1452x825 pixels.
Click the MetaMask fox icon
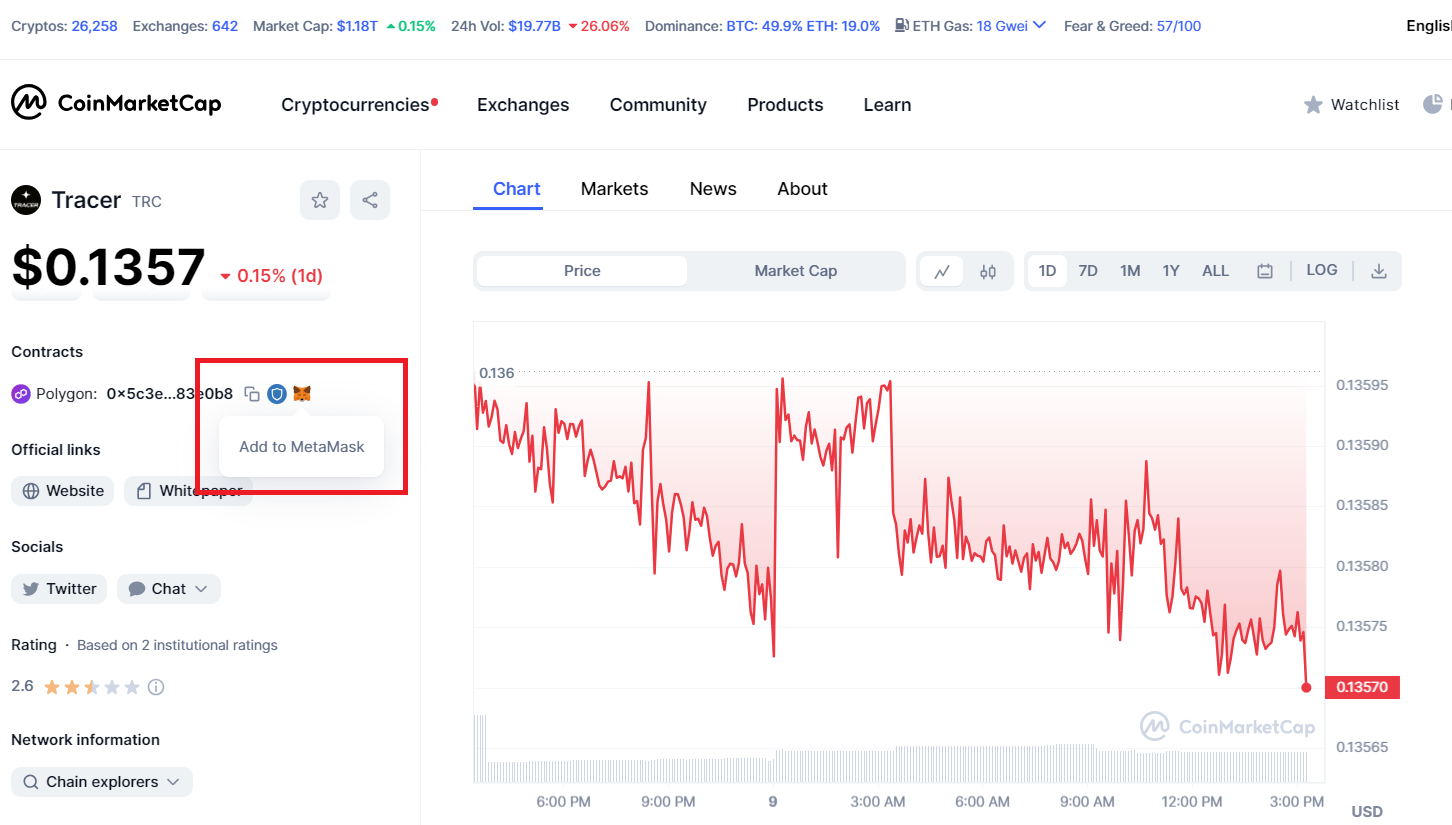tap(302, 394)
